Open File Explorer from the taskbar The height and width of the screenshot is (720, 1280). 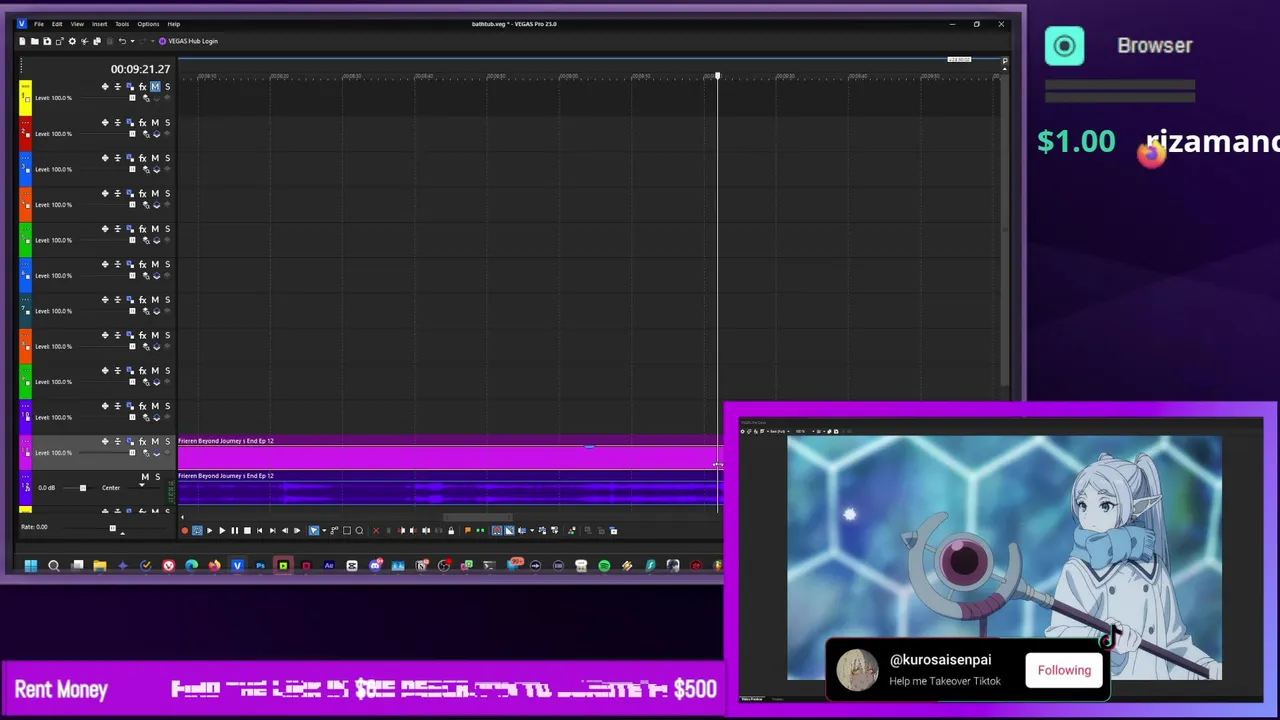[100, 565]
